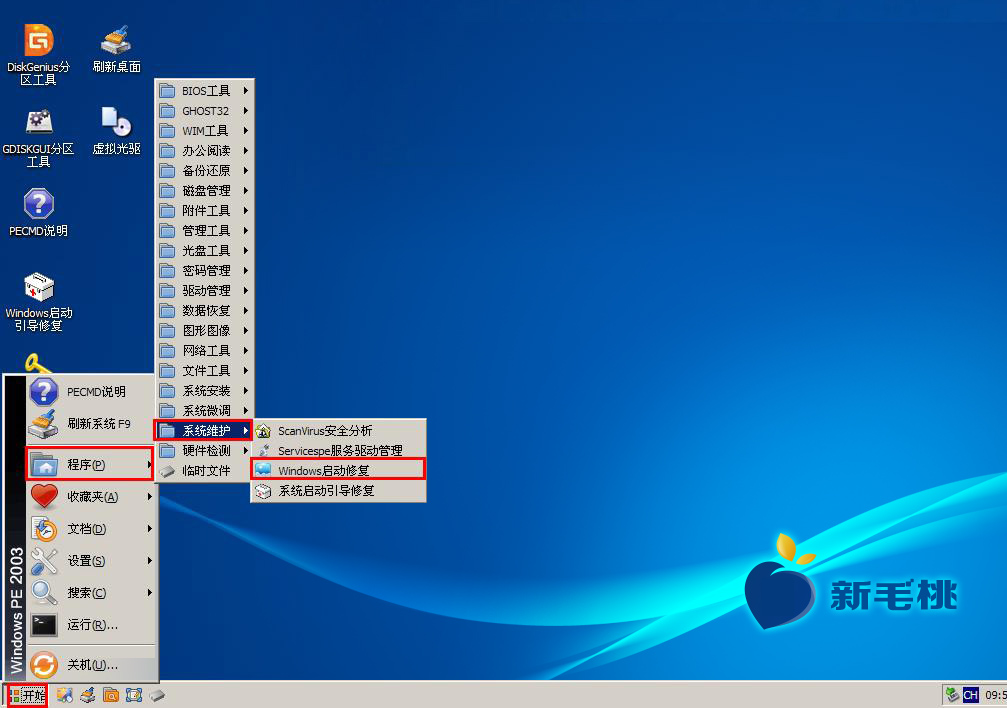Viewport: 1007px width, 708px height.
Task: Launch GDISKGUI分区工具 from the desktop
Action: pyautogui.click(x=39, y=137)
